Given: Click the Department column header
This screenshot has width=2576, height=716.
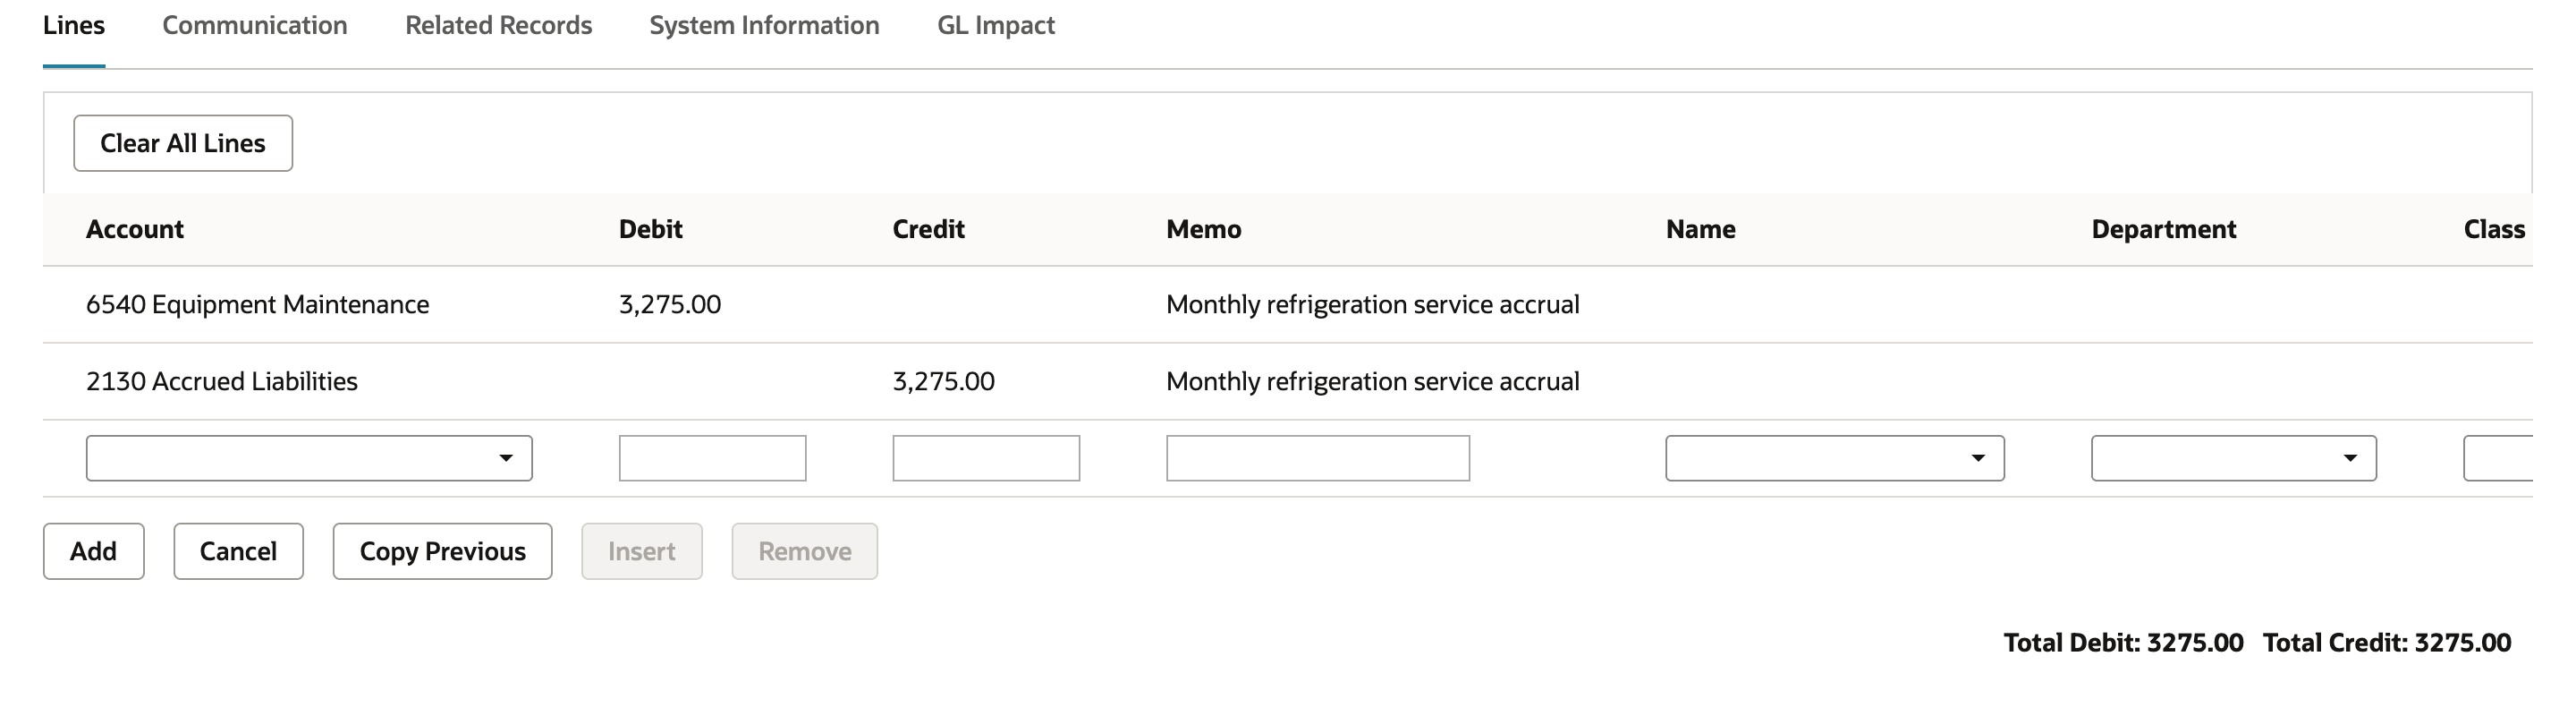Looking at the screenshot, I should [x=2164, y=229].
